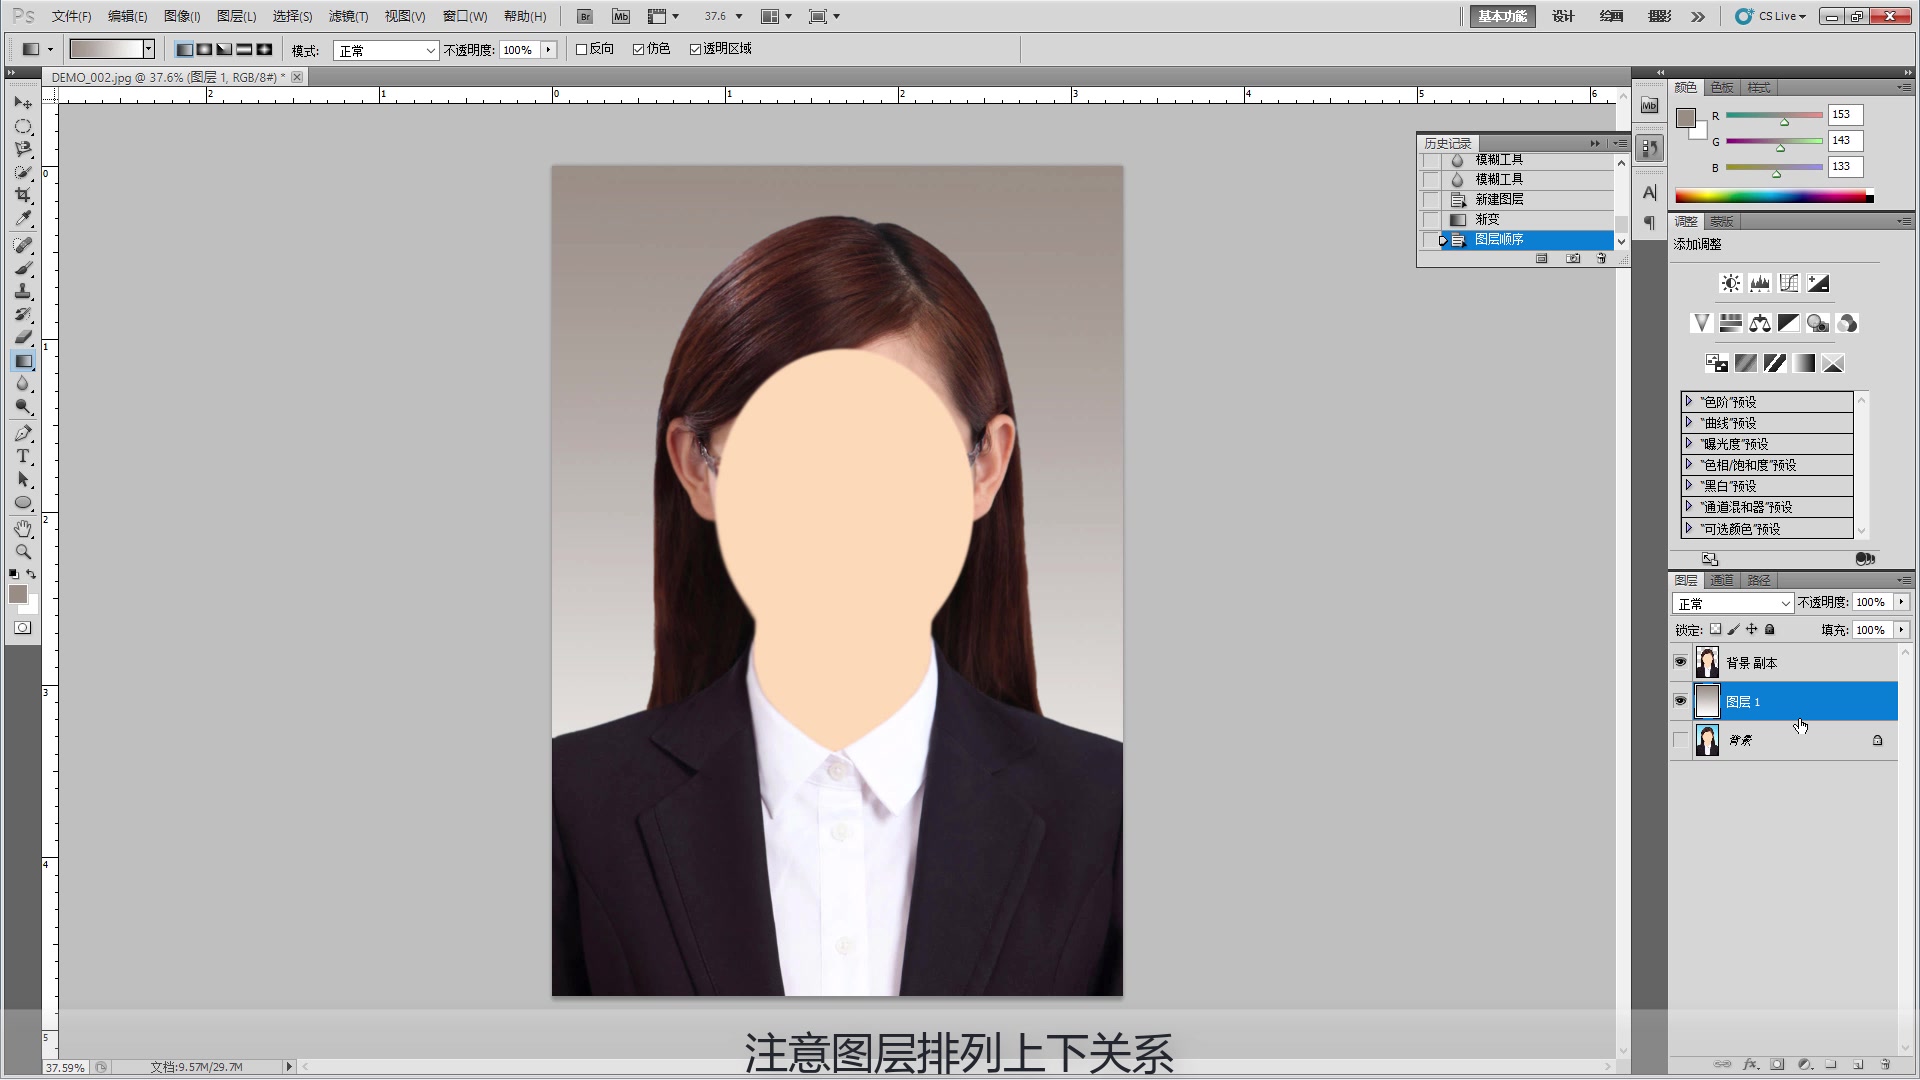Switch to 绘画 workspace
The width and height of the screenshot is (1920, 1080).
1611,16
